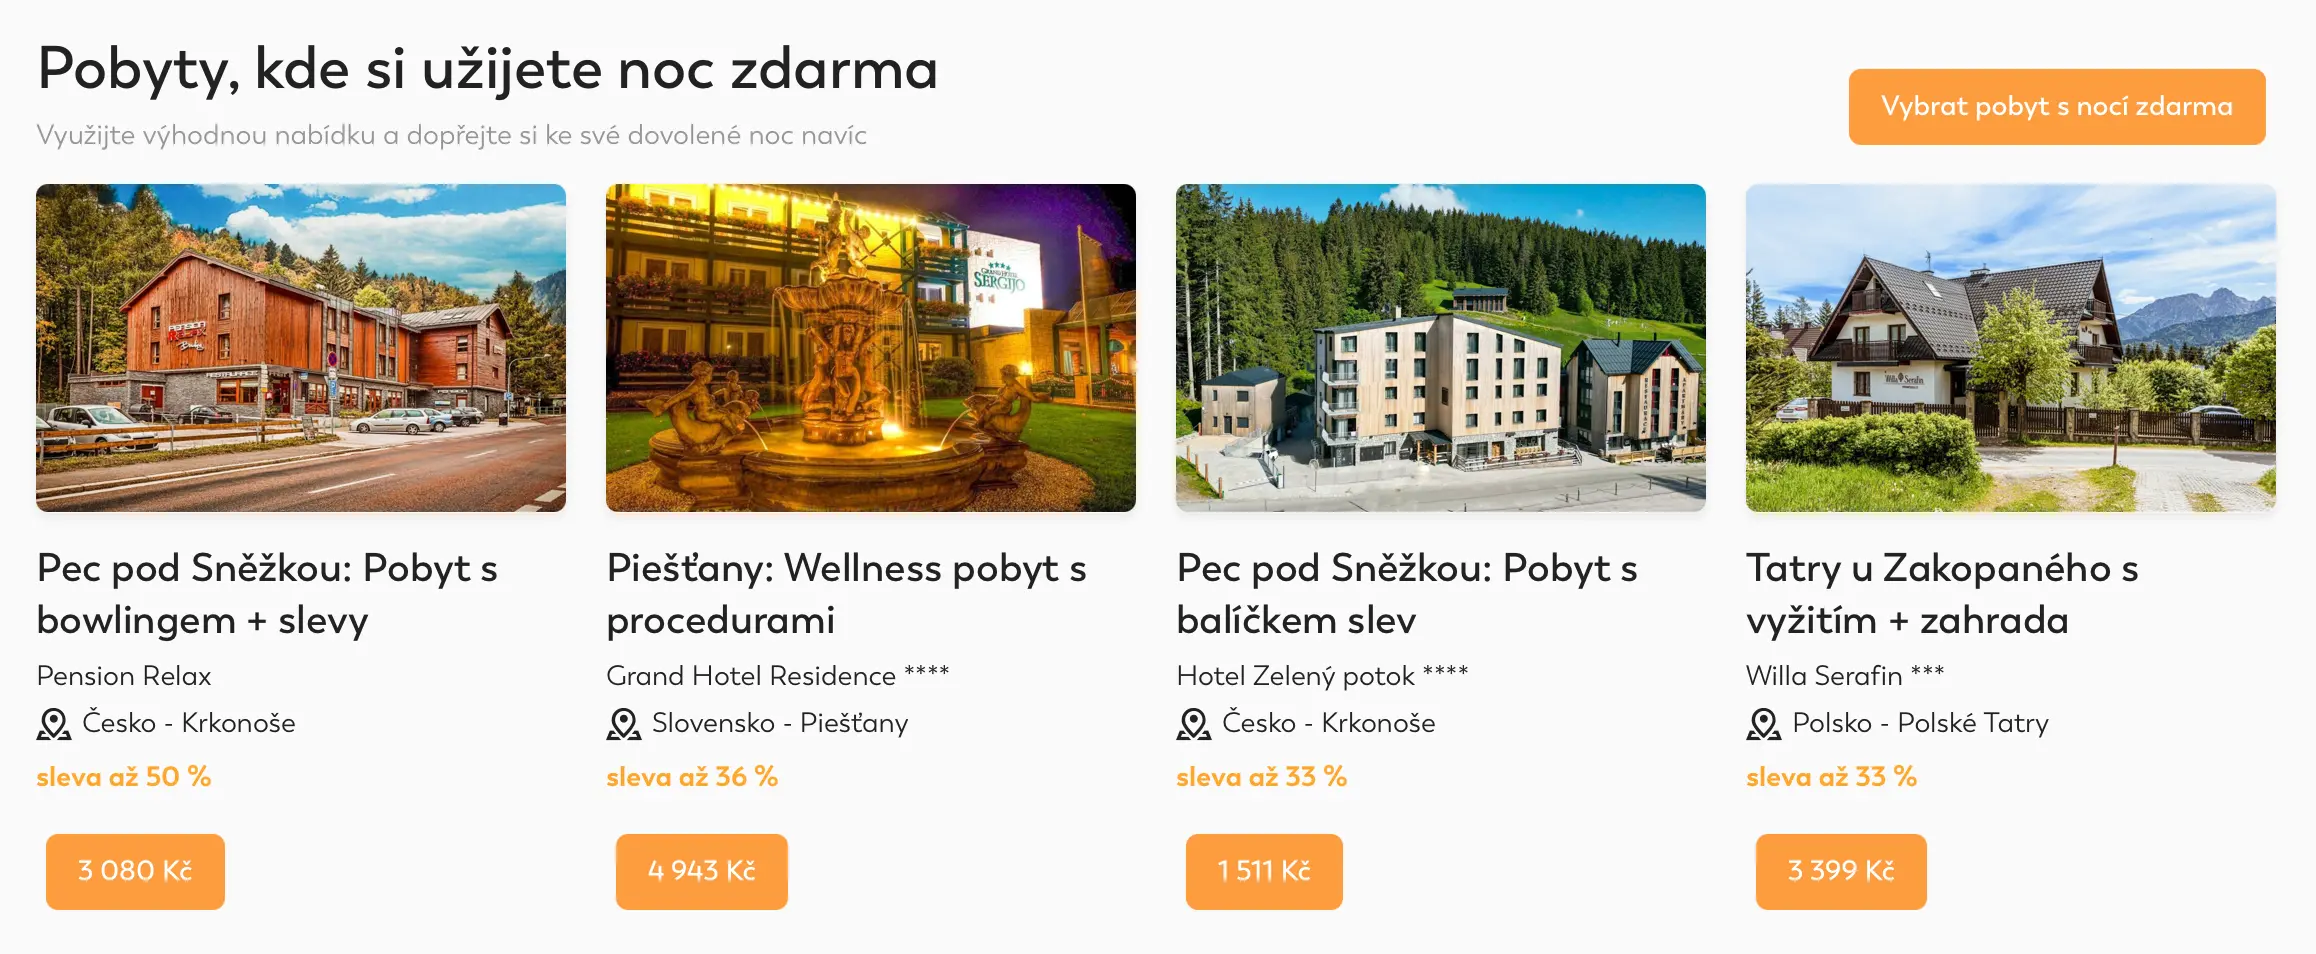Select the 1 511 Kč price button

[x=1264, y=871]
